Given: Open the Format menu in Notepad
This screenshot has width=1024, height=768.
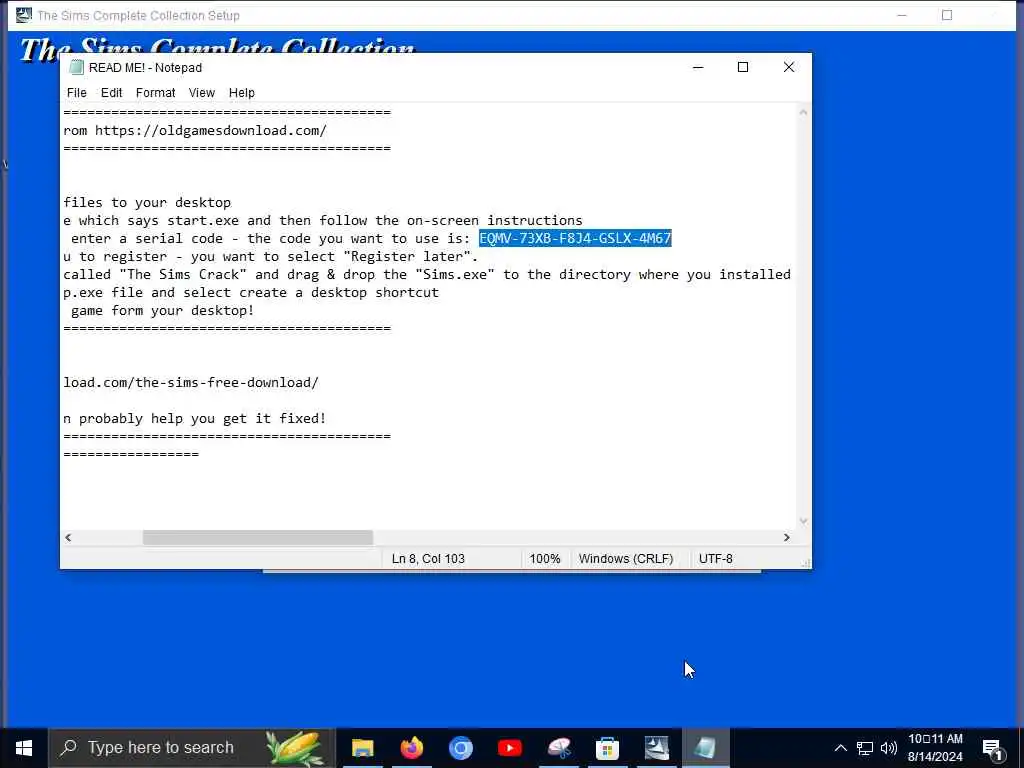Looking at the screenshot, I should tap(155, 93).
